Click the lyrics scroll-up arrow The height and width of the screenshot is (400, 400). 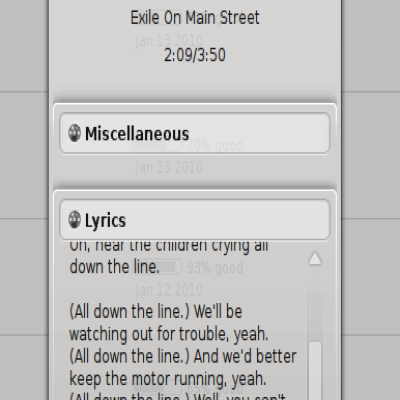315,258
